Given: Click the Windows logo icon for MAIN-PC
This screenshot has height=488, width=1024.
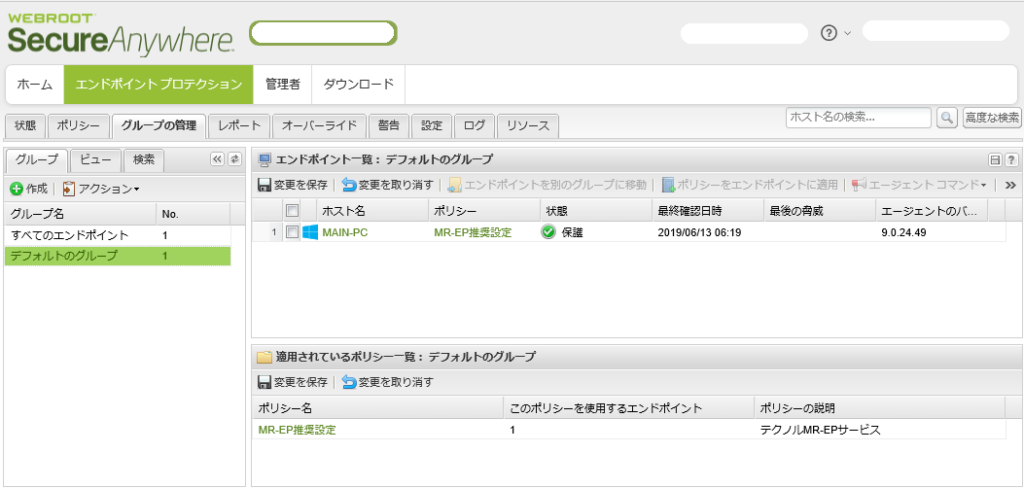Looking at the screenshot, I should (310, 232).
